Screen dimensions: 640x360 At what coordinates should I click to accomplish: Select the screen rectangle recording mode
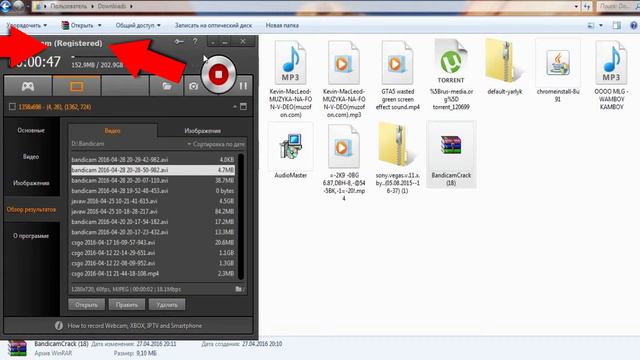[76, 86]
